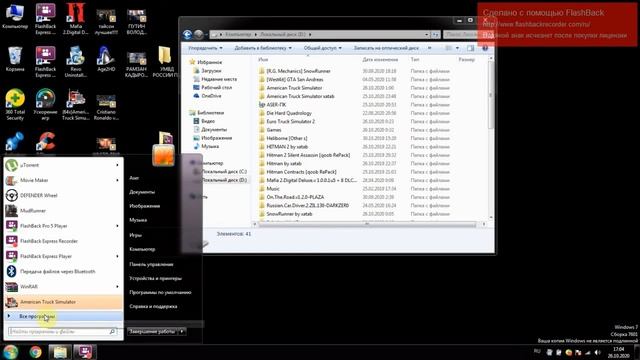Open the Корзина recycle bin icon
The width and height of the screenshot is (640, 360).
click(x=15, y=60)
